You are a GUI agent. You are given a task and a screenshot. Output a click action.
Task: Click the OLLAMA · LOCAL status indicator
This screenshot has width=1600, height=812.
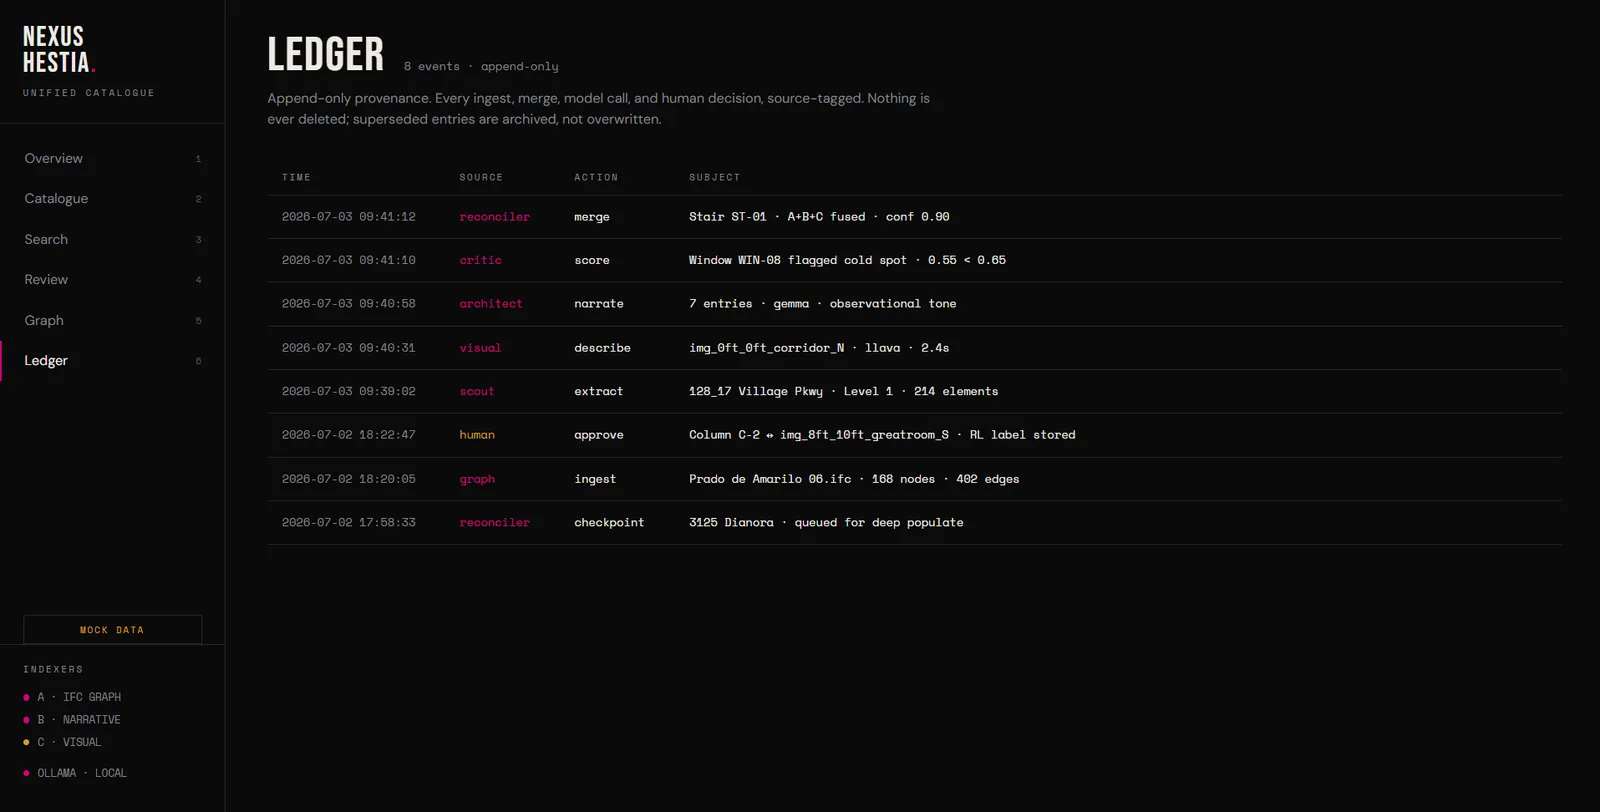tap(75, 773)
